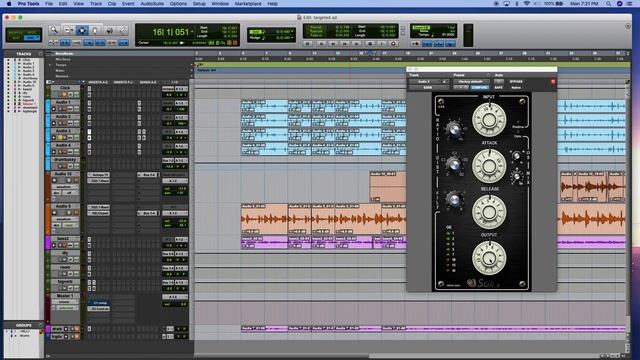This screenshot has width=640, height=360.
Task: Open the second insert on Audio 9
Action: pos(98,213)
